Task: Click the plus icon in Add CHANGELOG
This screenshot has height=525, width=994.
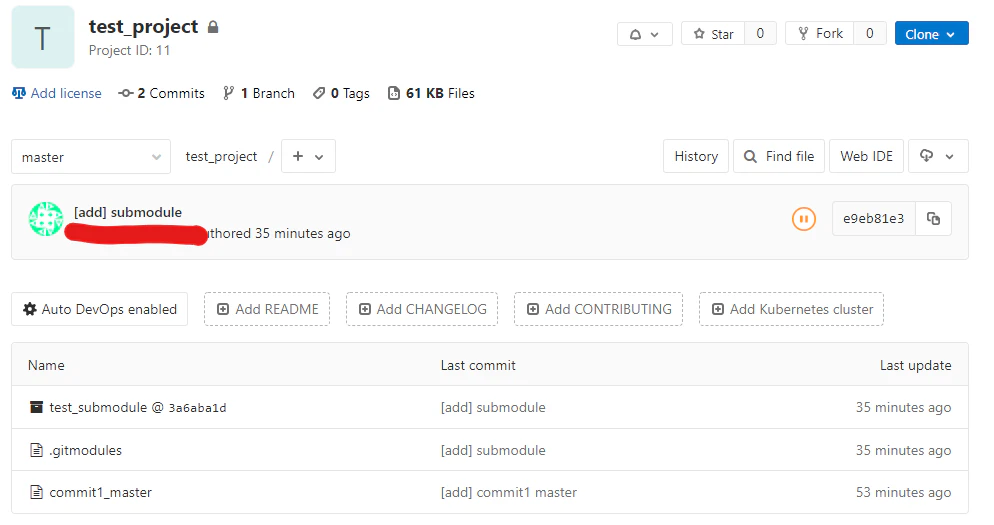Action: (365, 309)
